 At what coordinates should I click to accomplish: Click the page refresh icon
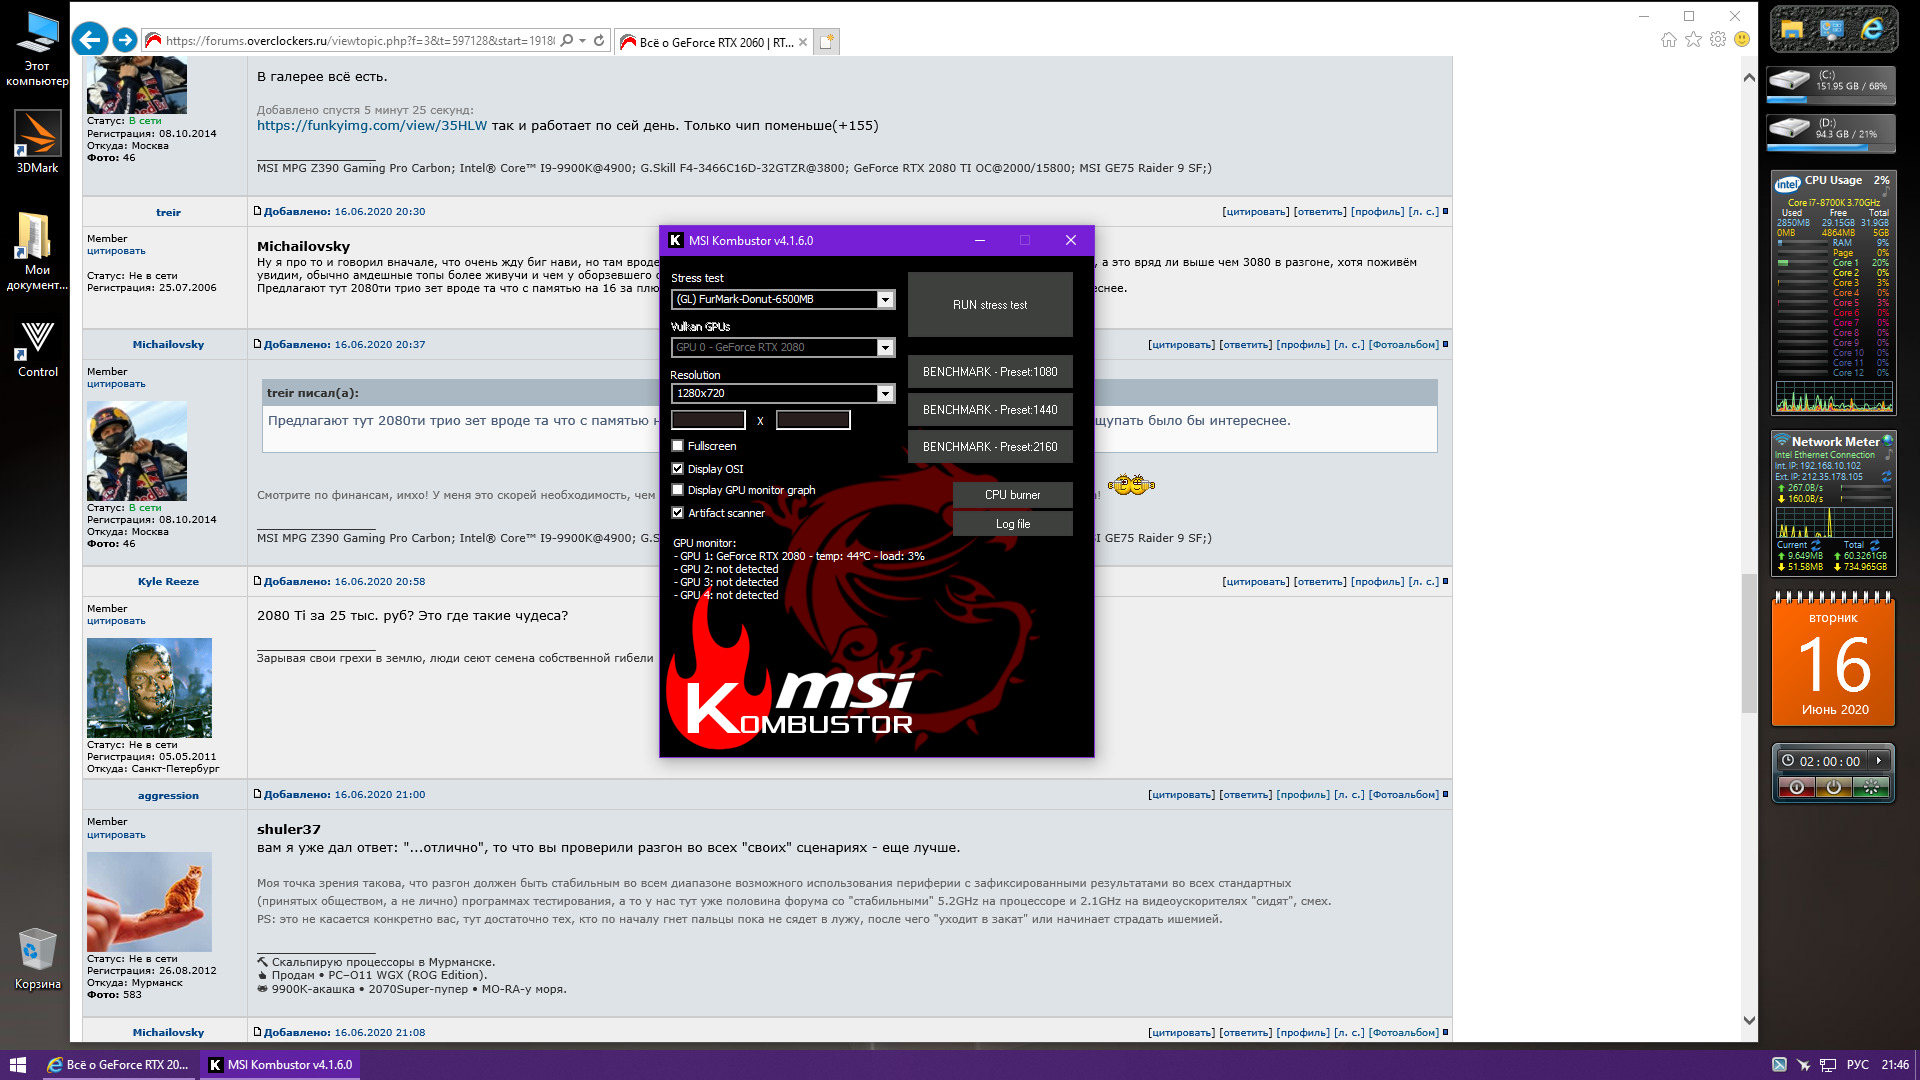click(599, 41)
